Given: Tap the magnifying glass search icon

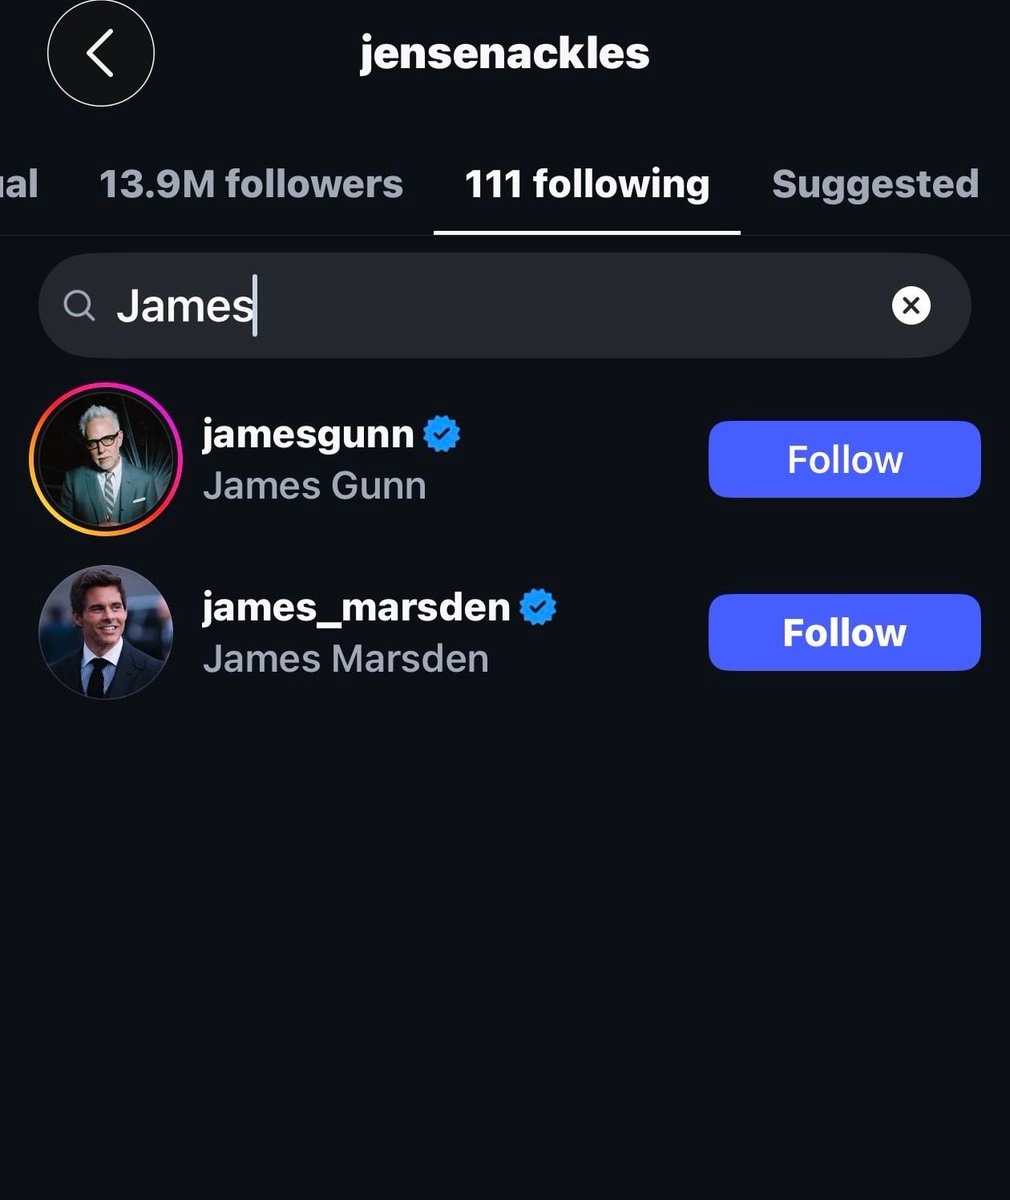Looking at the screenshot, I should point(79,305).
